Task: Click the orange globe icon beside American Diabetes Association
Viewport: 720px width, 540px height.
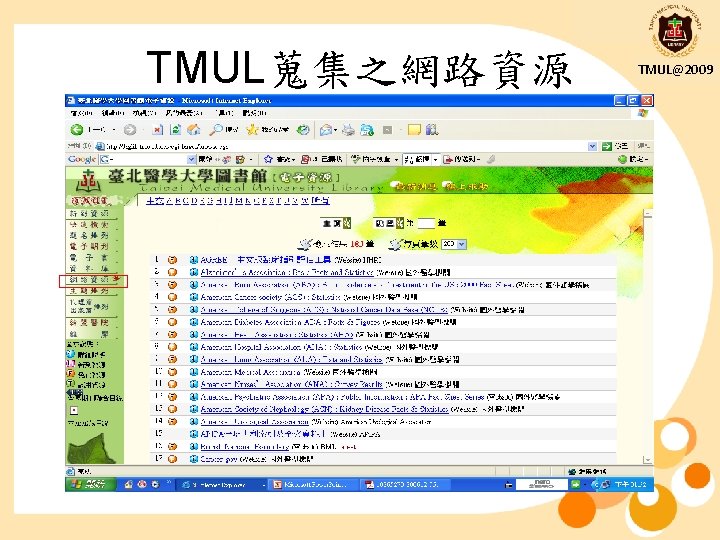Action: coord(173,322)
